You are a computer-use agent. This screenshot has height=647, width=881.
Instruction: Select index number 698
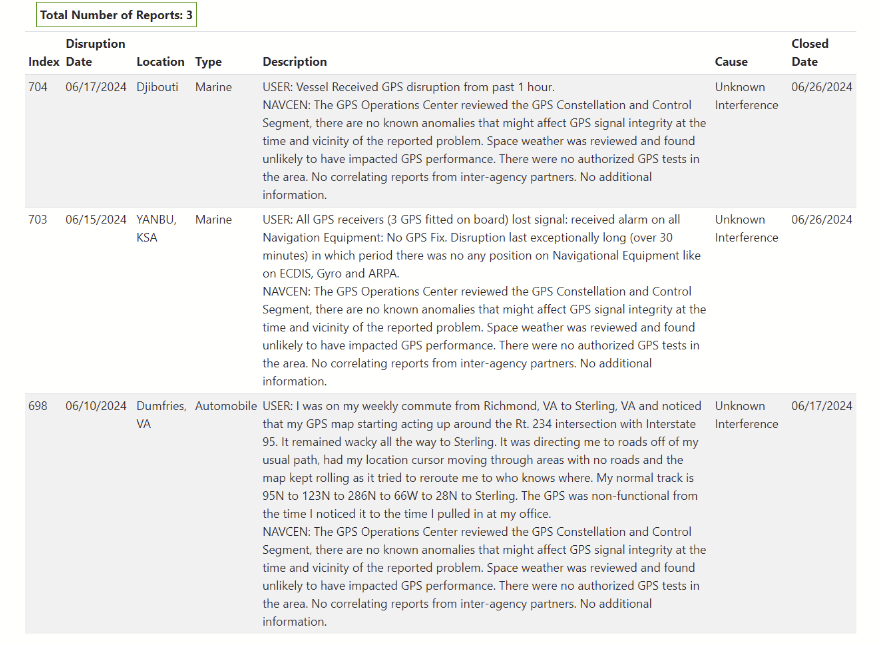tap(38, 406)
